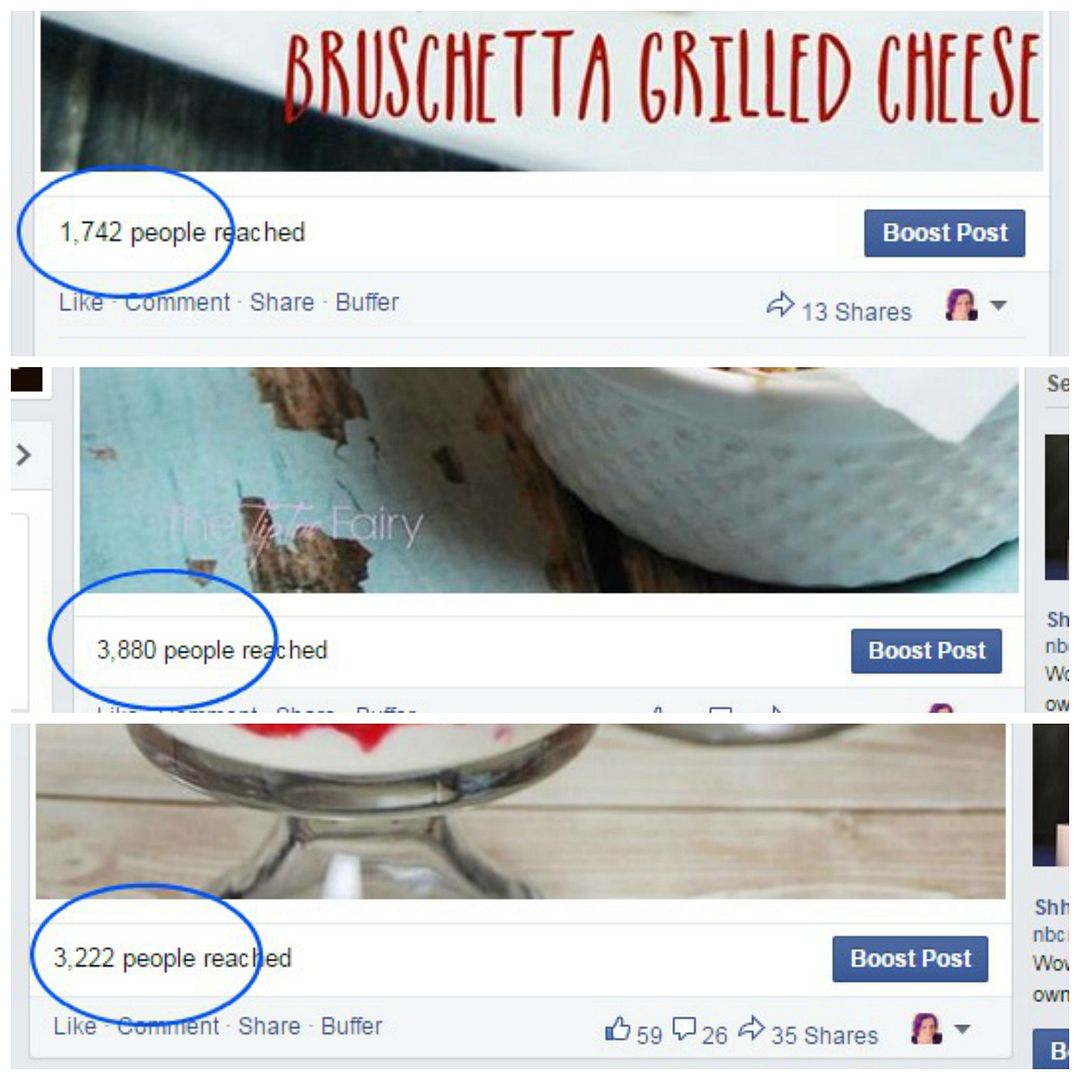
Task: Click Like link under the 3,222 reach post
Action: pyautogui.click(x=74, y=1026)
